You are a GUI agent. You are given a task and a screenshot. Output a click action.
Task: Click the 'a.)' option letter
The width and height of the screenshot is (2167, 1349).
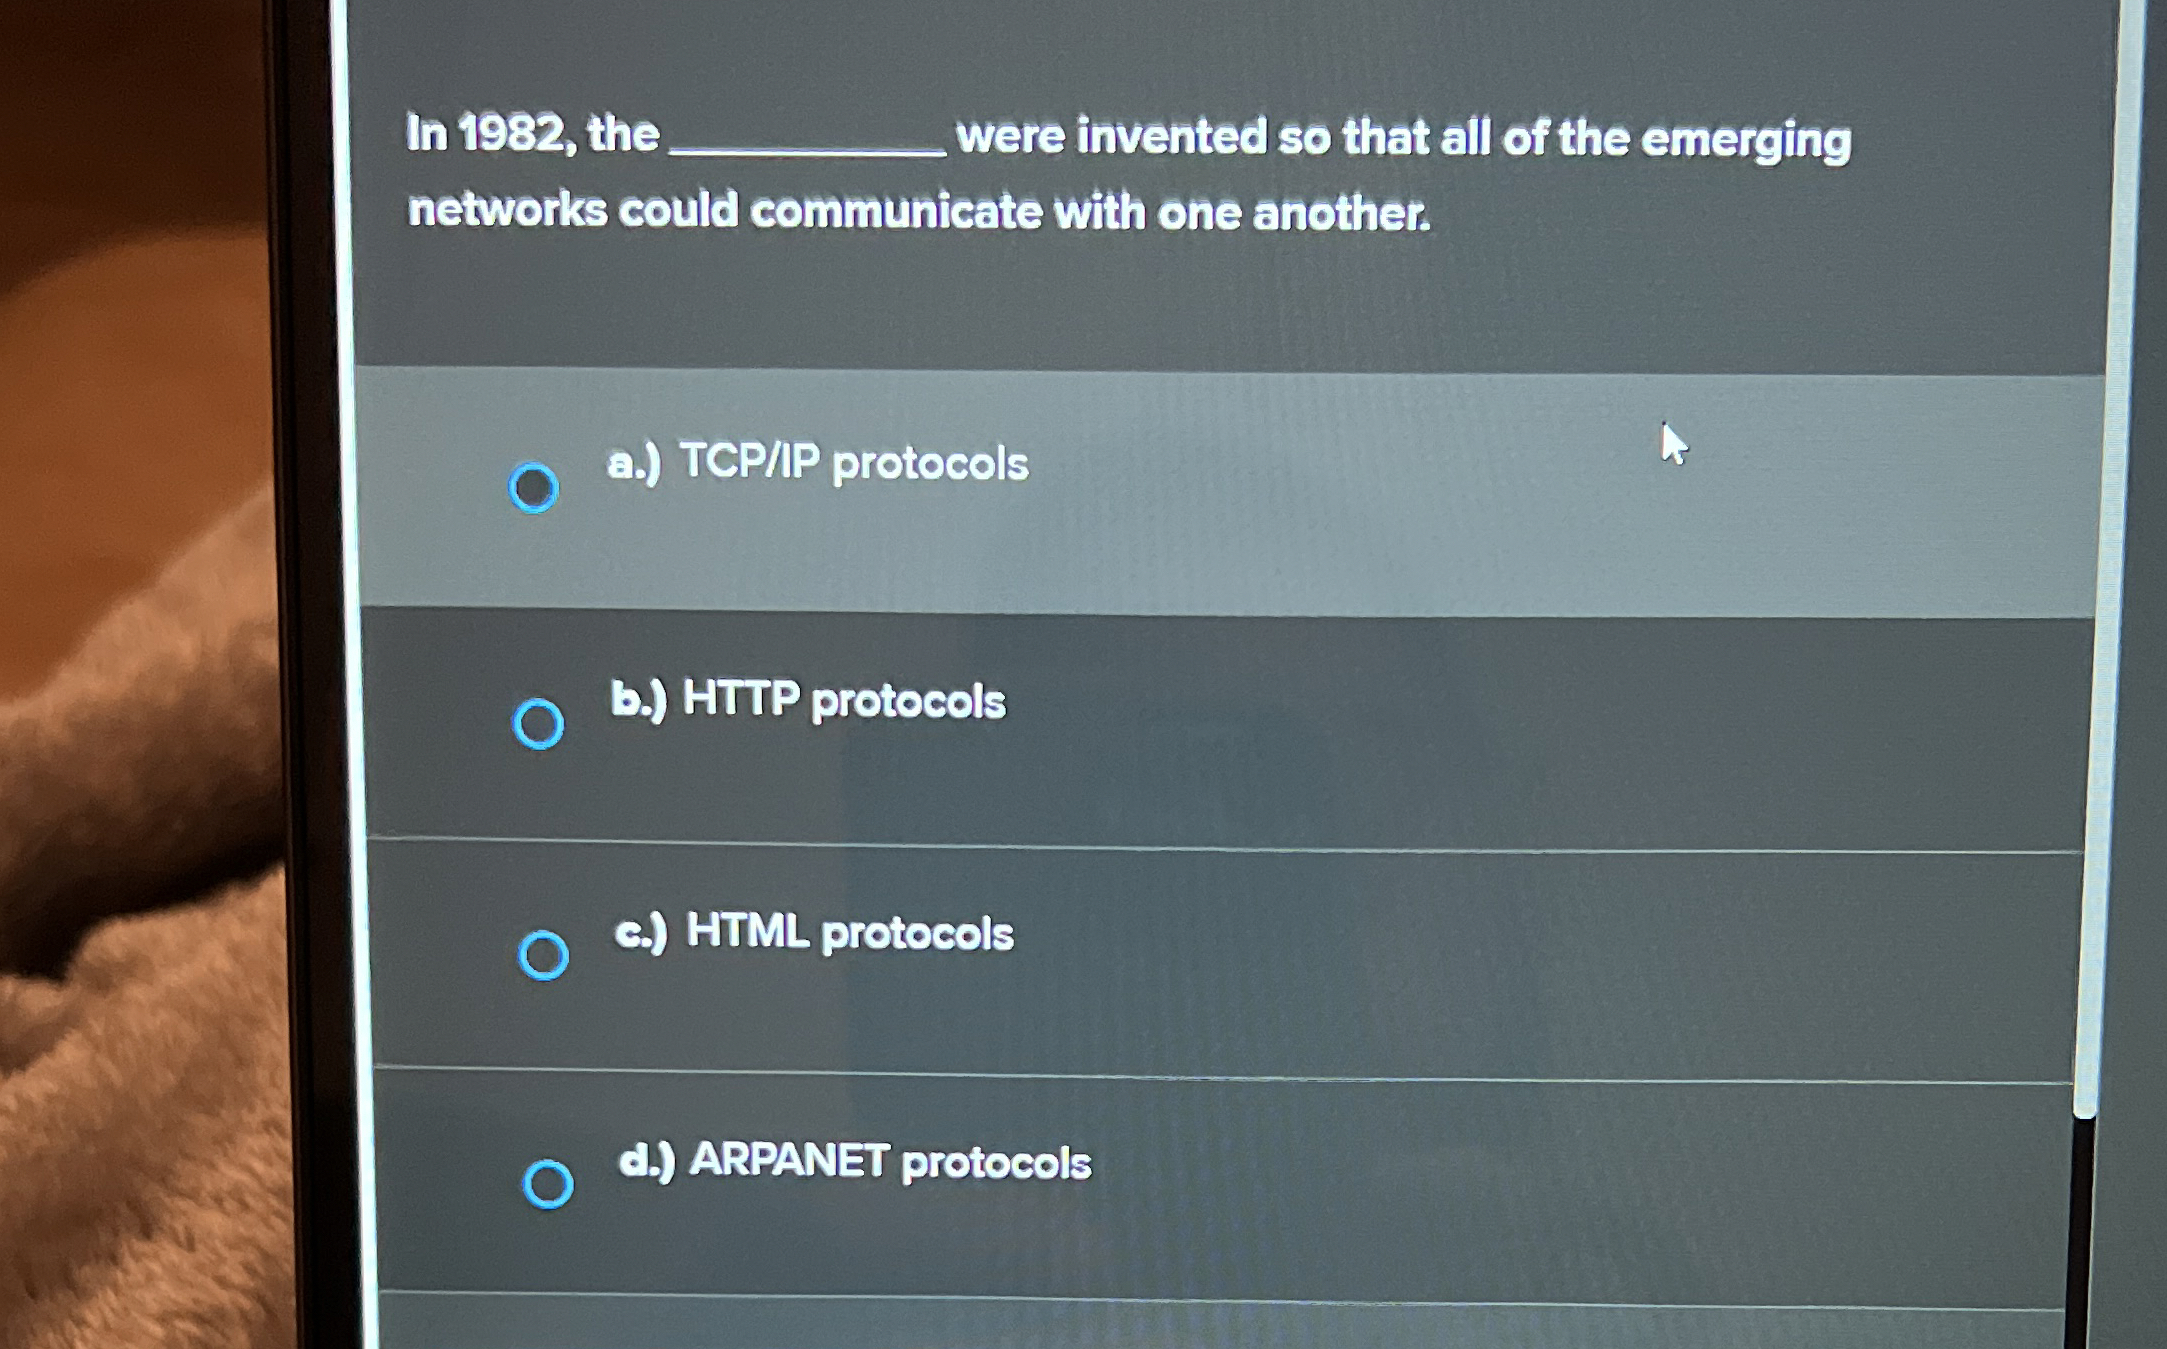(634, 463)
